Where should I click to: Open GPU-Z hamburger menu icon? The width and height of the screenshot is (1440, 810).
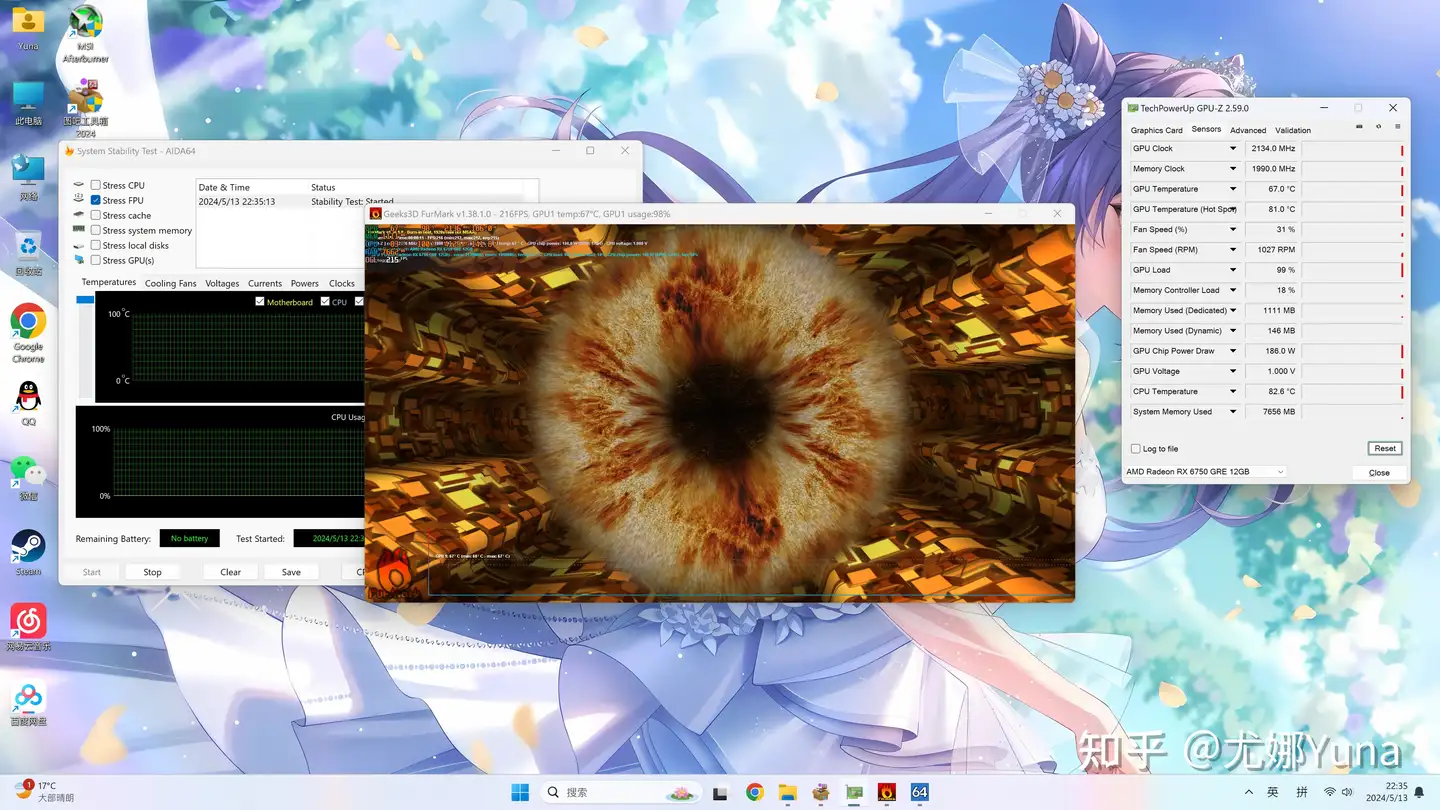point(1397,127)
